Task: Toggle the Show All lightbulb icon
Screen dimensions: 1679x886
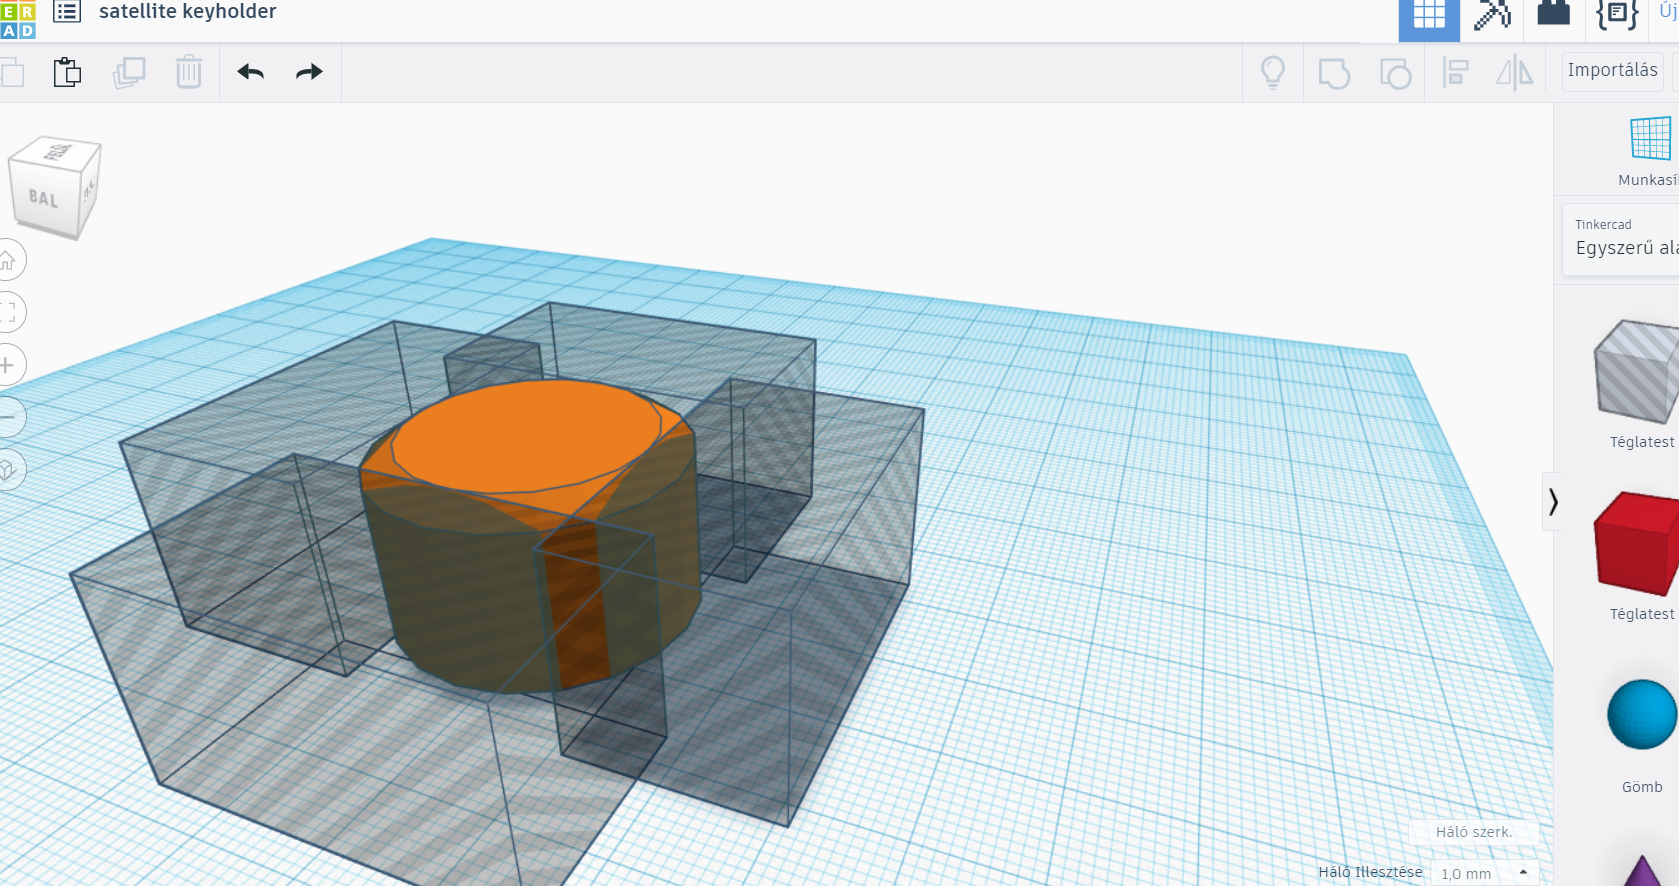Action: click(x=1273, y=73)
